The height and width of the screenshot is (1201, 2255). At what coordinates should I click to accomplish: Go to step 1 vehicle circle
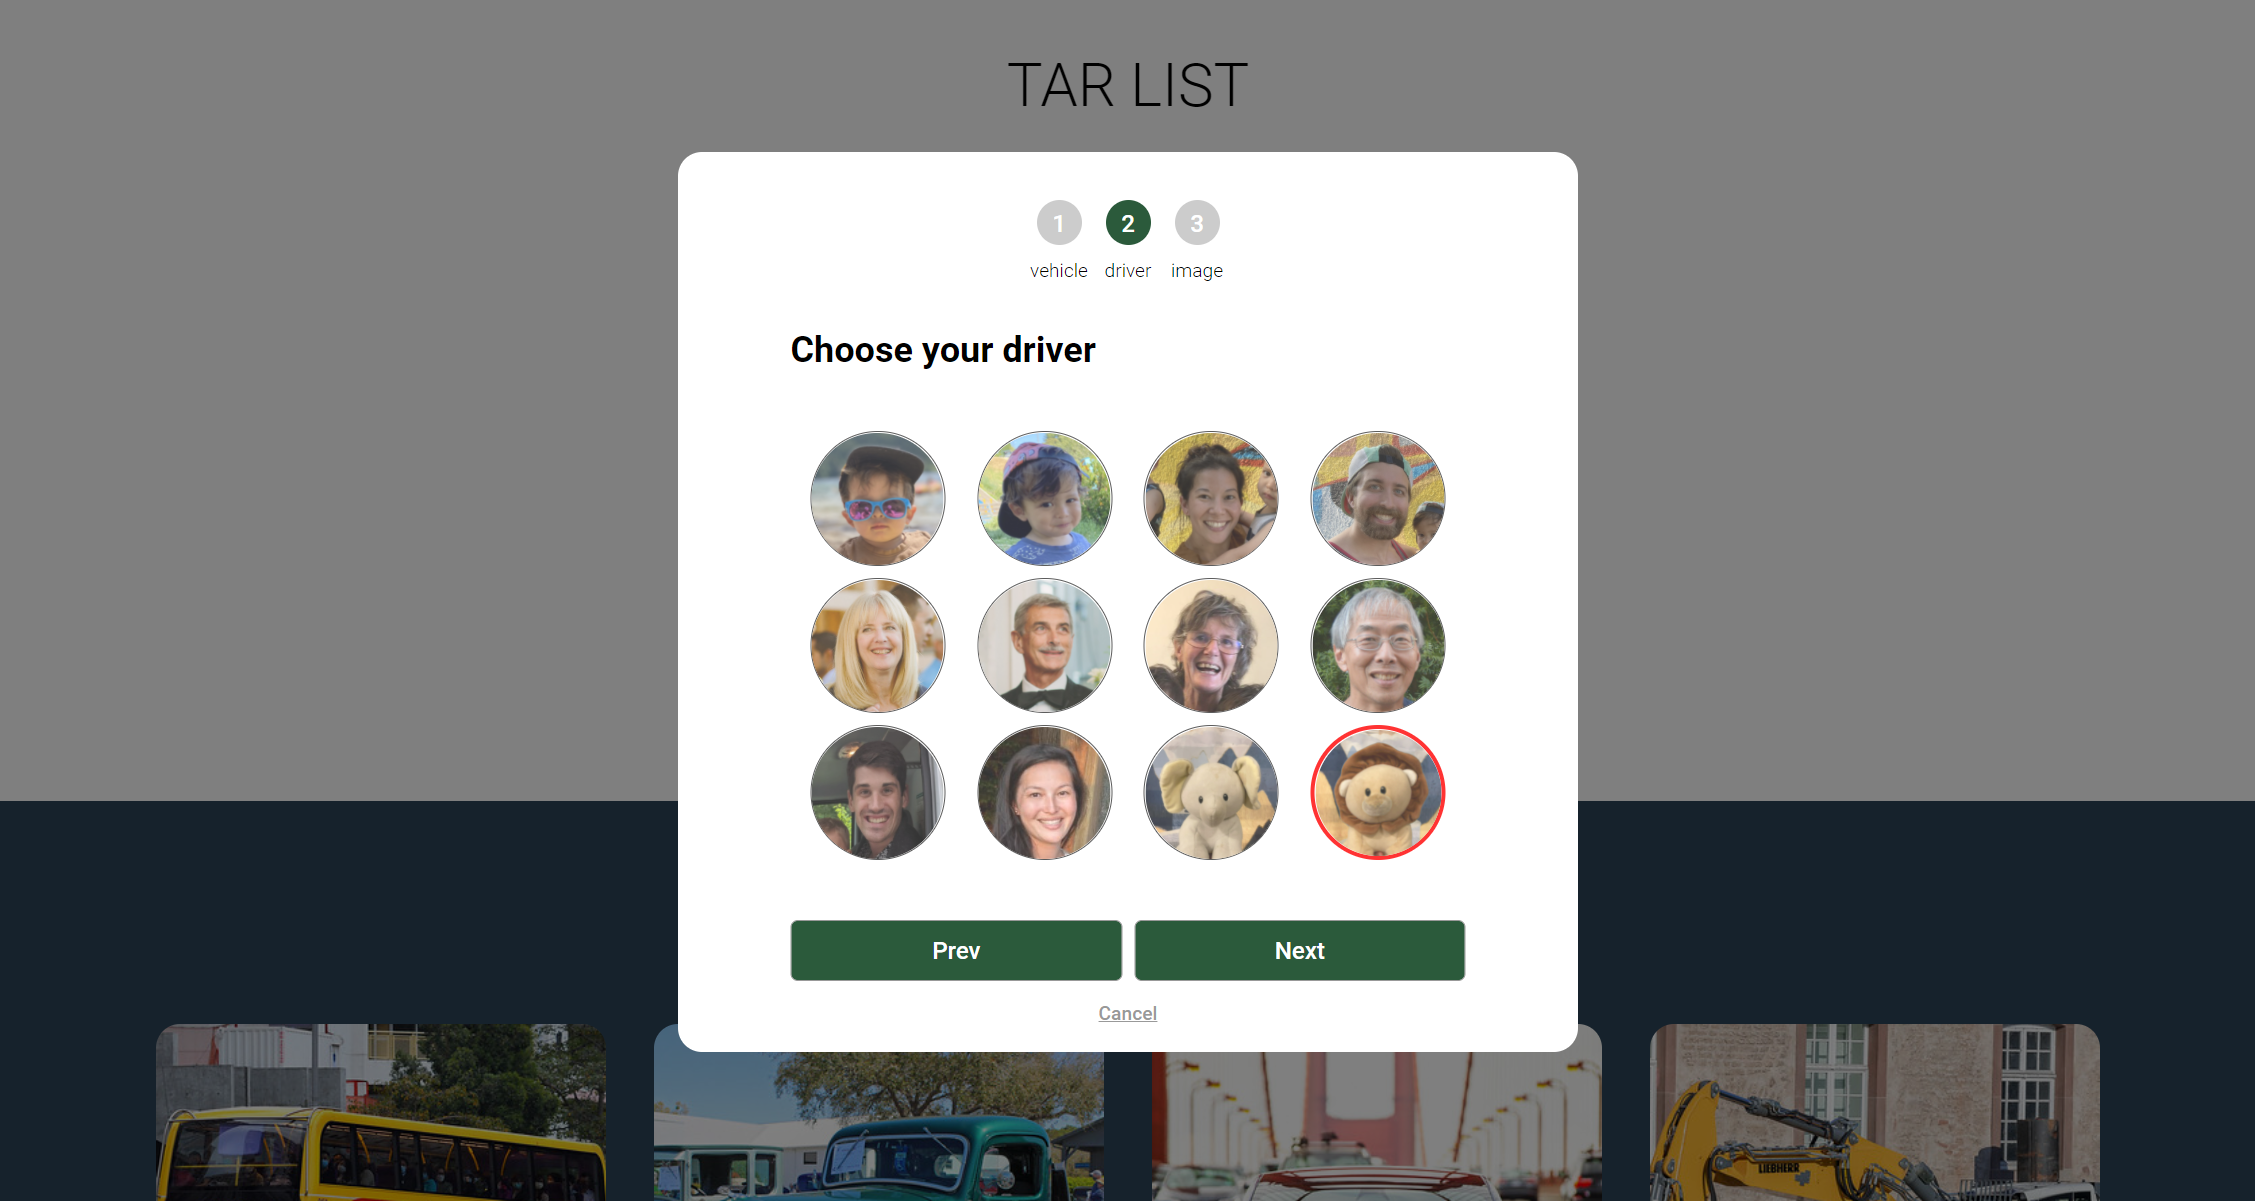point(1059,223)
